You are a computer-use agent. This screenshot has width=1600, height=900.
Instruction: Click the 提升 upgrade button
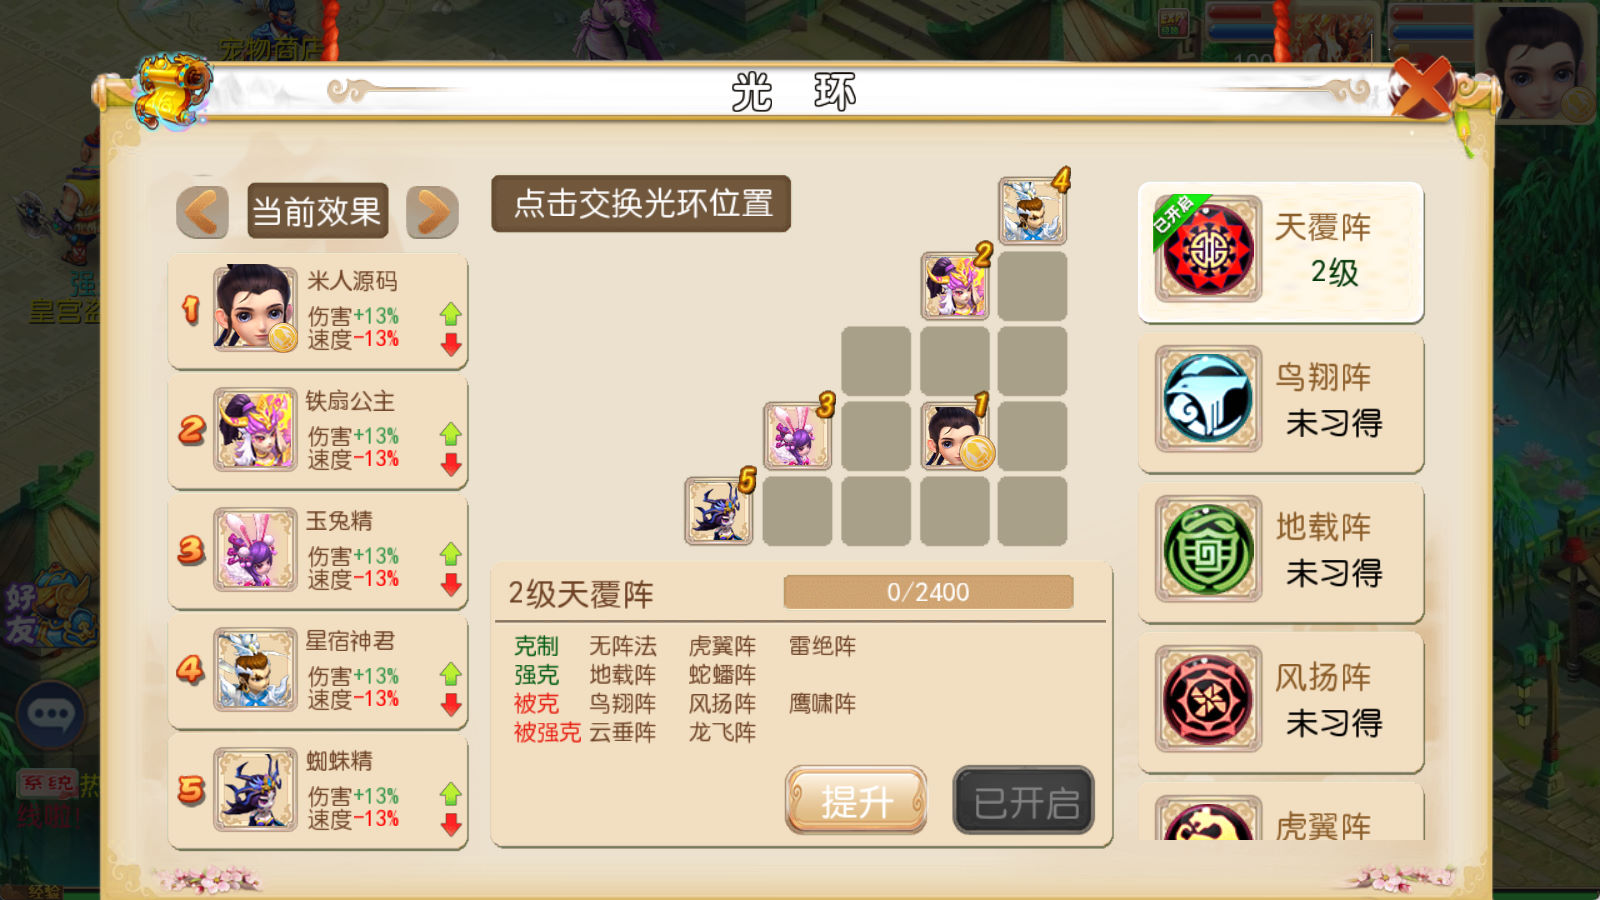856,800
